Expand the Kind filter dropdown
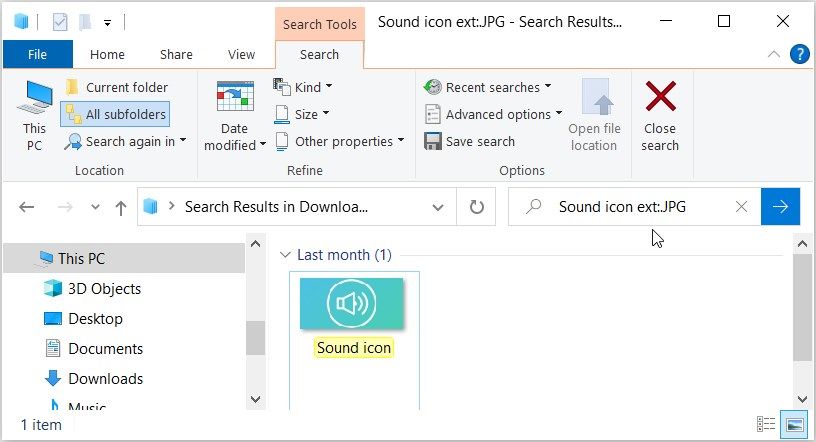This screenshot has height=442, width=816. pyautogui.click(x=304, y=87)
